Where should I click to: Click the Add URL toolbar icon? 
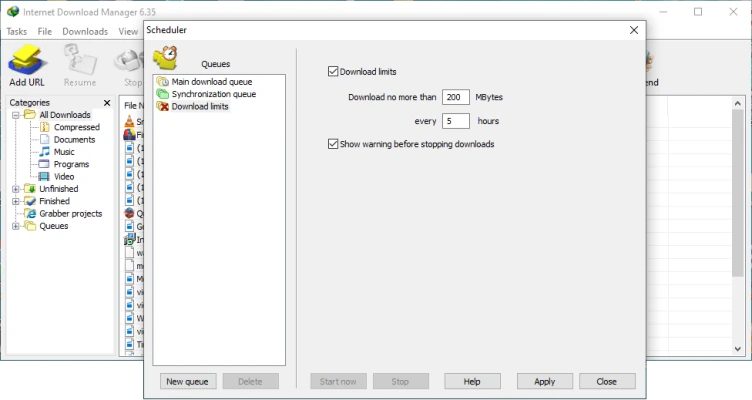(x=27, y=59)
